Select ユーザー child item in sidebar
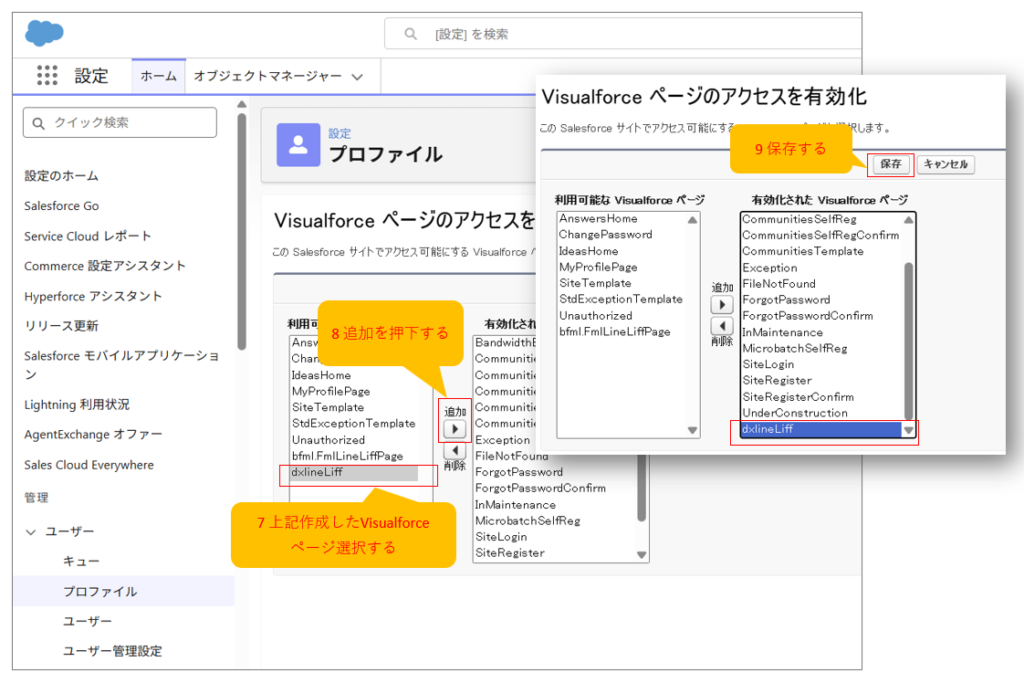The image size is (1024, 683). point(87,621)
